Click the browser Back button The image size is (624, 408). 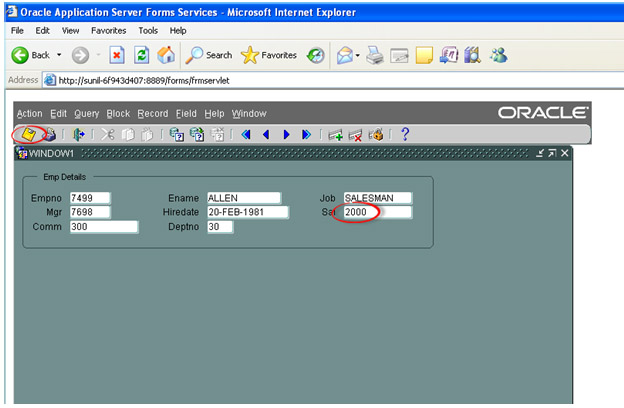click(31, 55)
